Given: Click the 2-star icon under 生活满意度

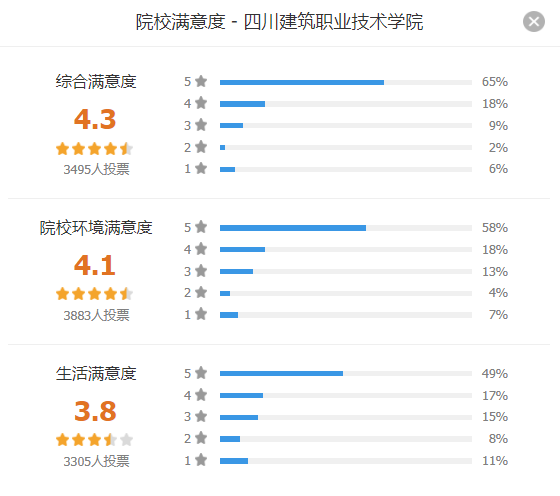Looking at the screenshot, I should pos(201,438).
